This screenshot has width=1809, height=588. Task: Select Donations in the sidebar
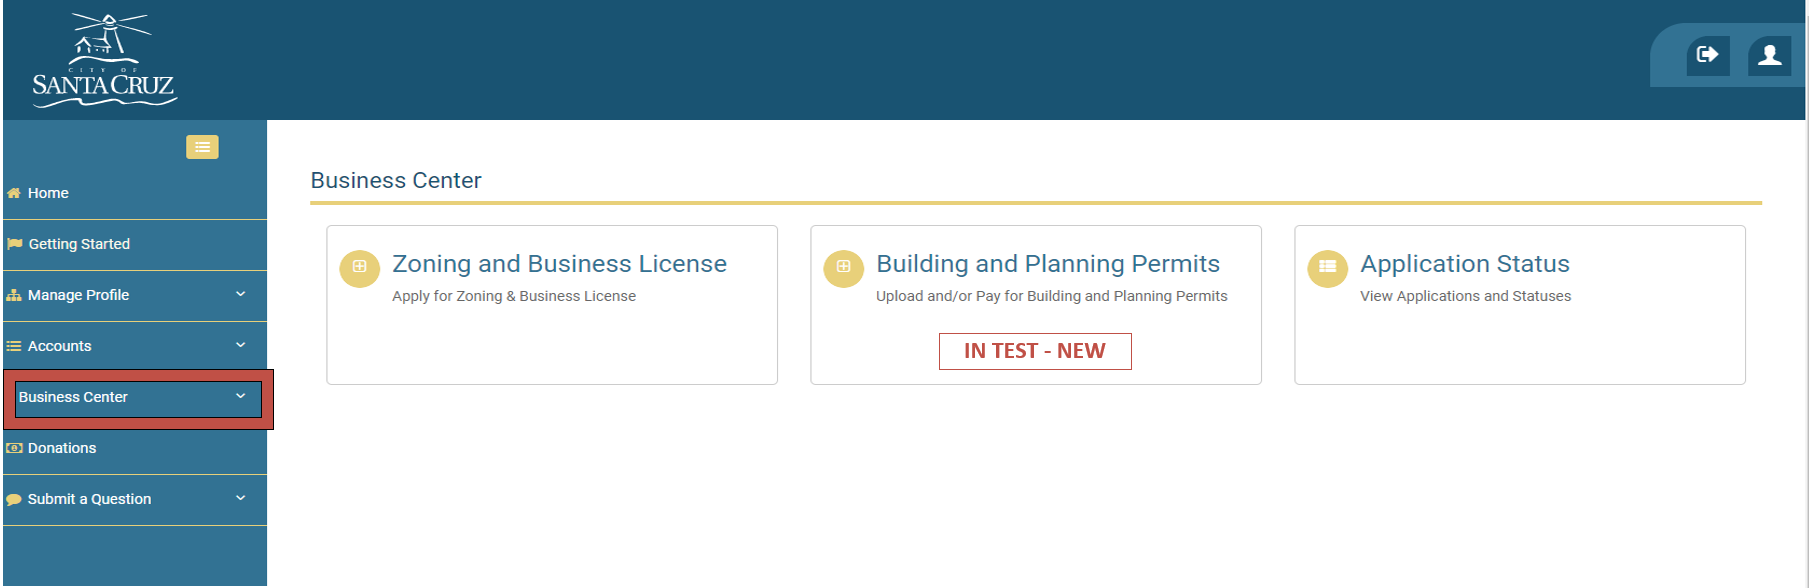tap(63, 447)
